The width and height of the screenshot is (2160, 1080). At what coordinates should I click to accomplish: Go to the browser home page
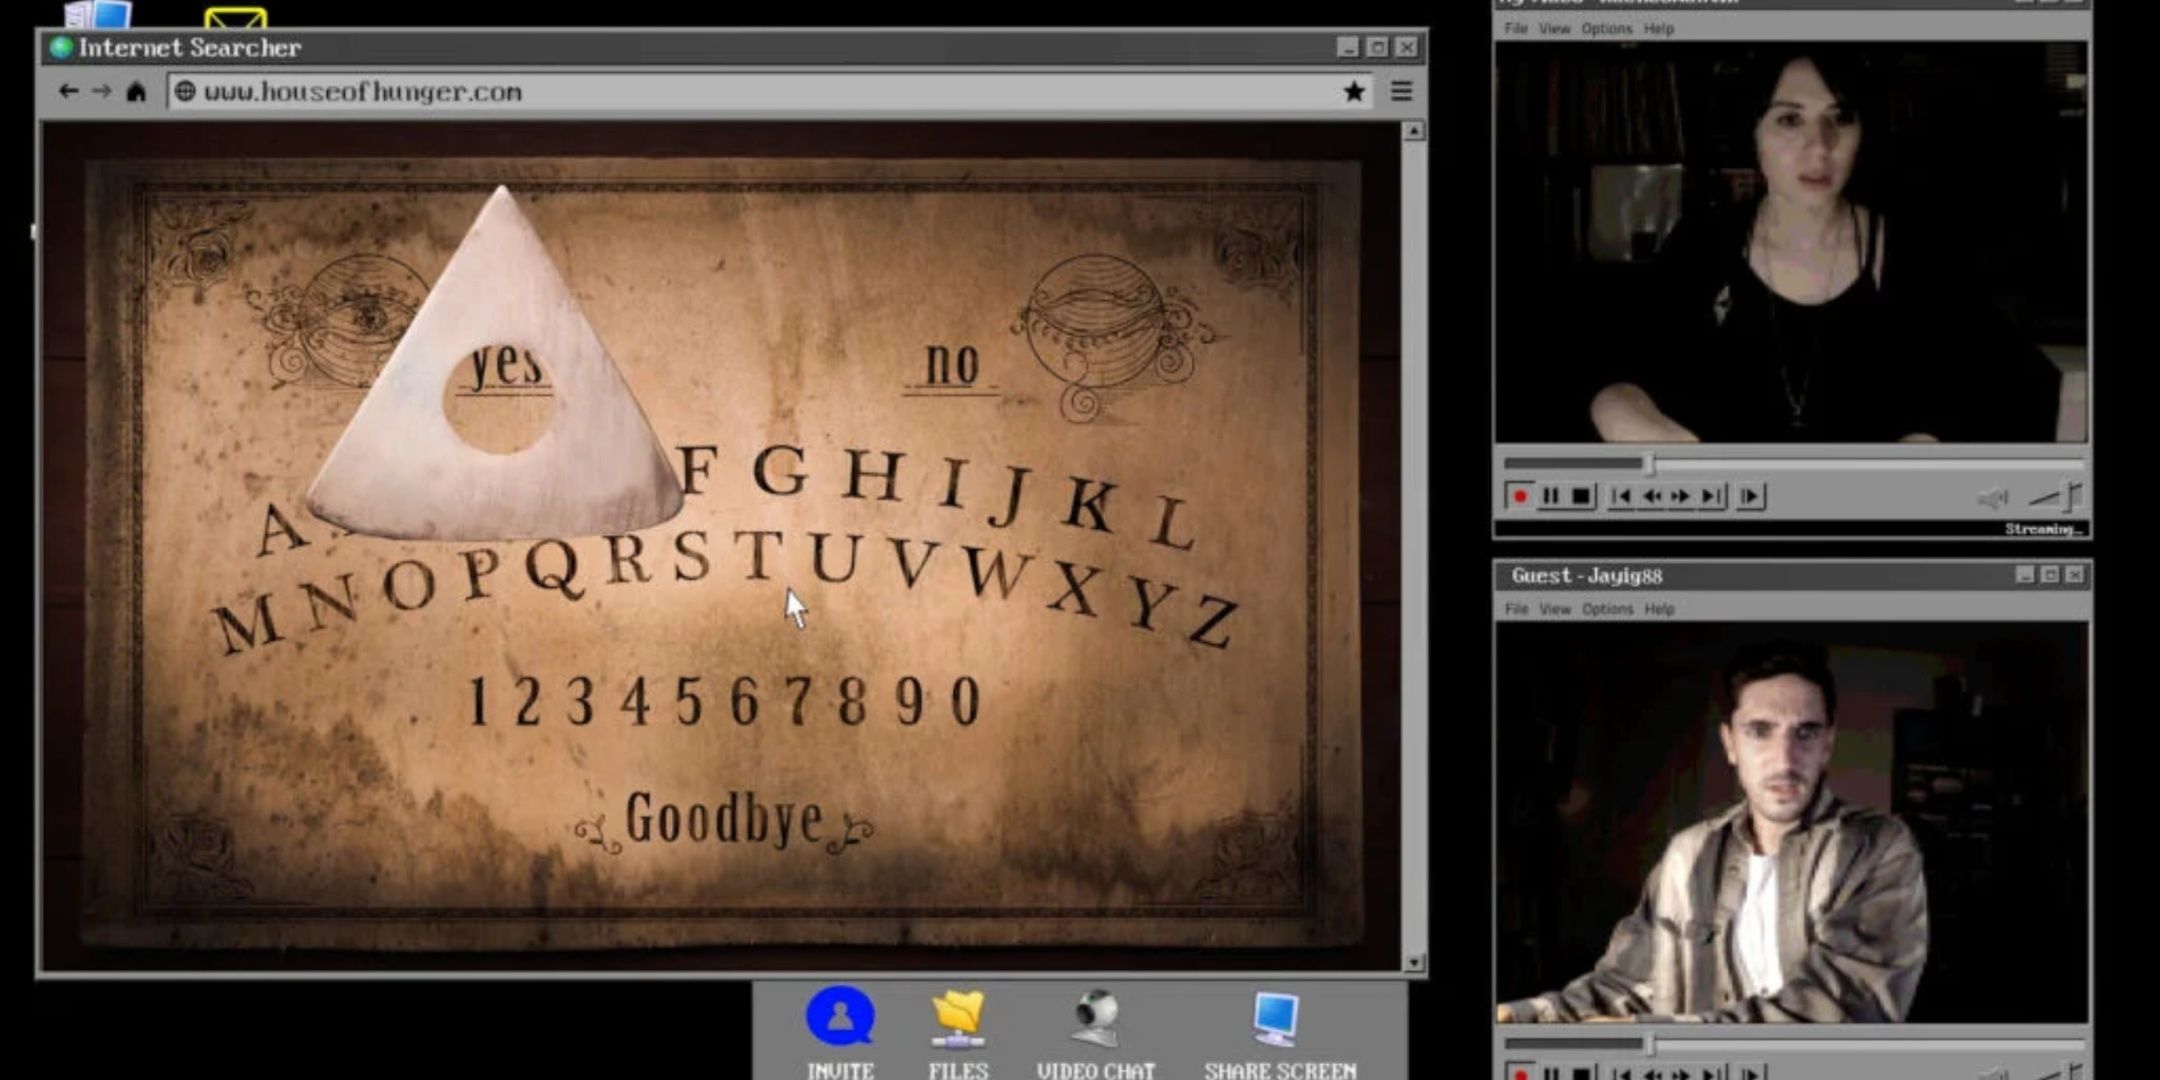pos(136,92)
